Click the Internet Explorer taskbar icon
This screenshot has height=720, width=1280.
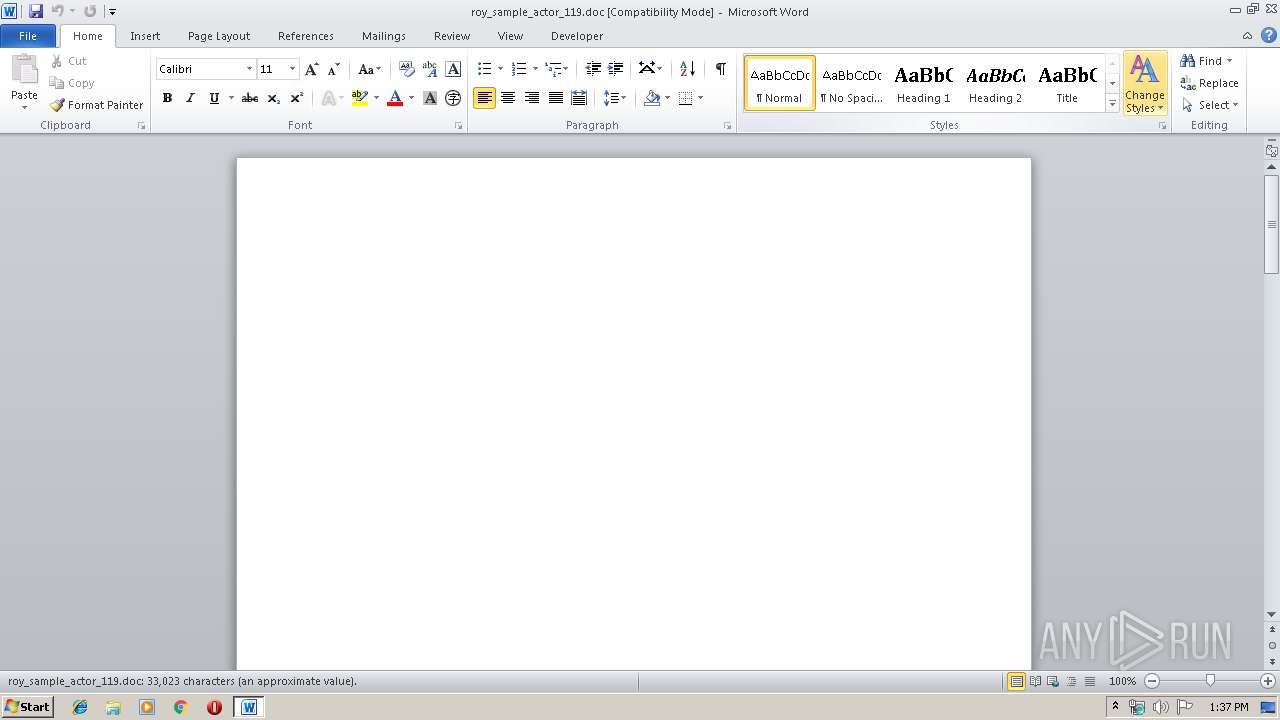(80, 707)
